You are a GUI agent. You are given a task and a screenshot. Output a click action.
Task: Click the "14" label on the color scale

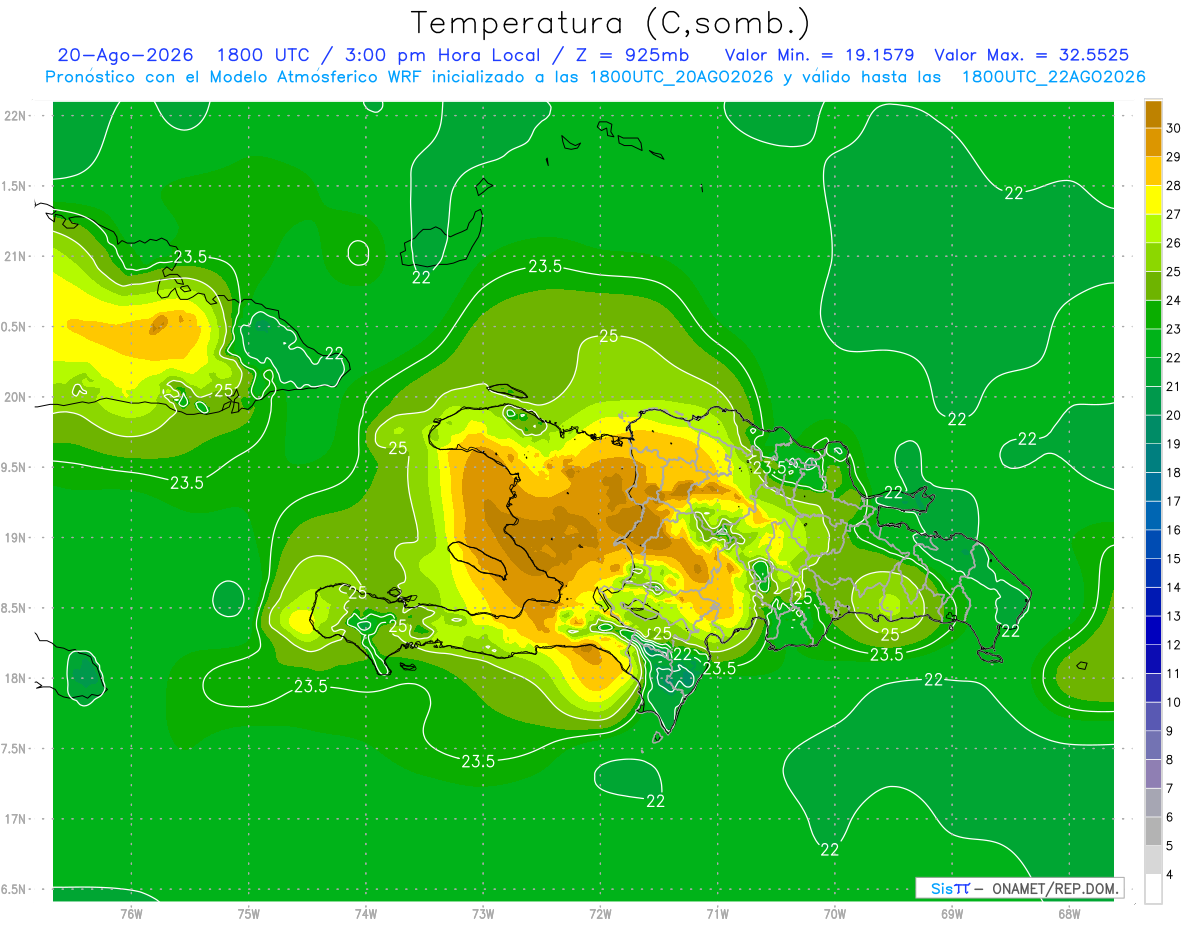(x=1174, y=587)
